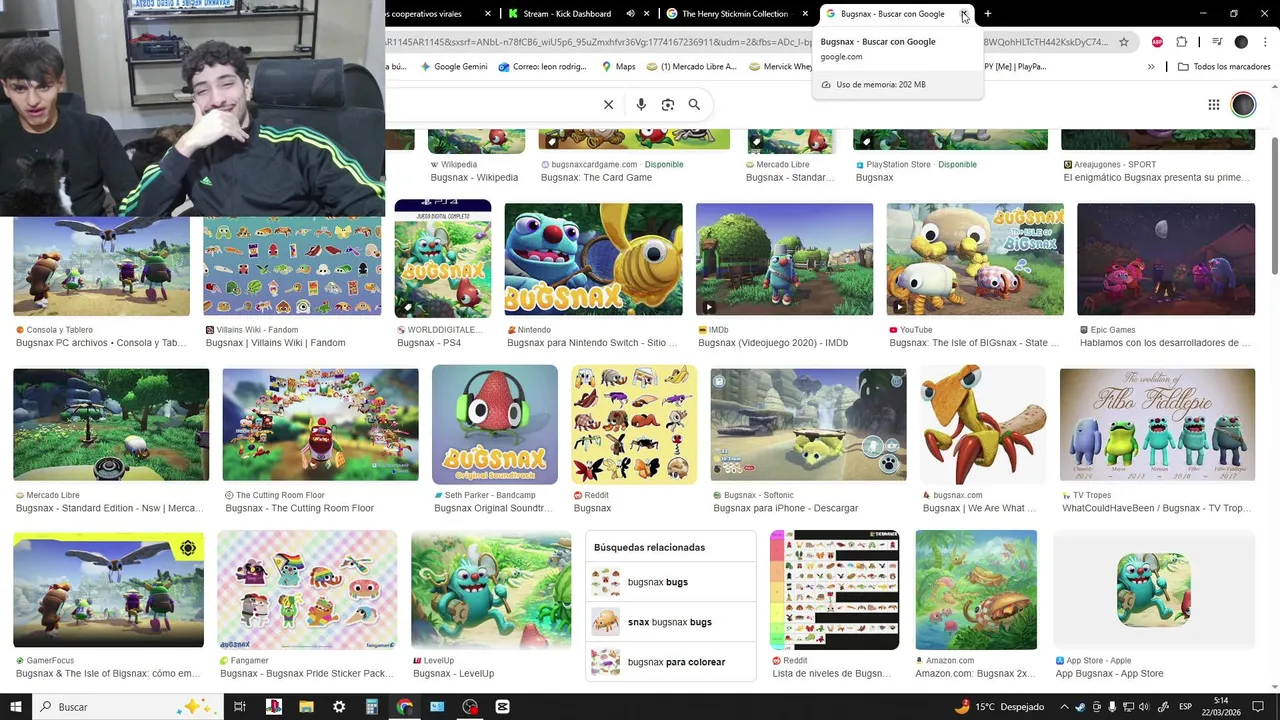Click weather widget 15°C Despejado
Screen dimensions: 1280x720
coord(1000,707)
